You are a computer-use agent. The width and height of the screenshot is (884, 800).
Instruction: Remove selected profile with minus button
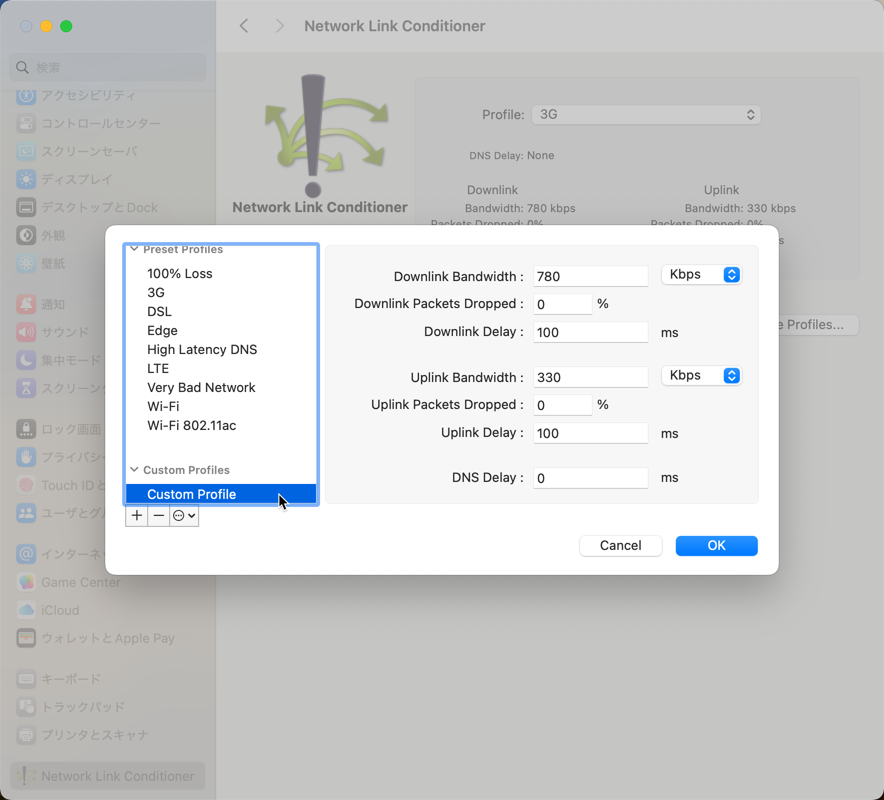click(x=159, y=515)
